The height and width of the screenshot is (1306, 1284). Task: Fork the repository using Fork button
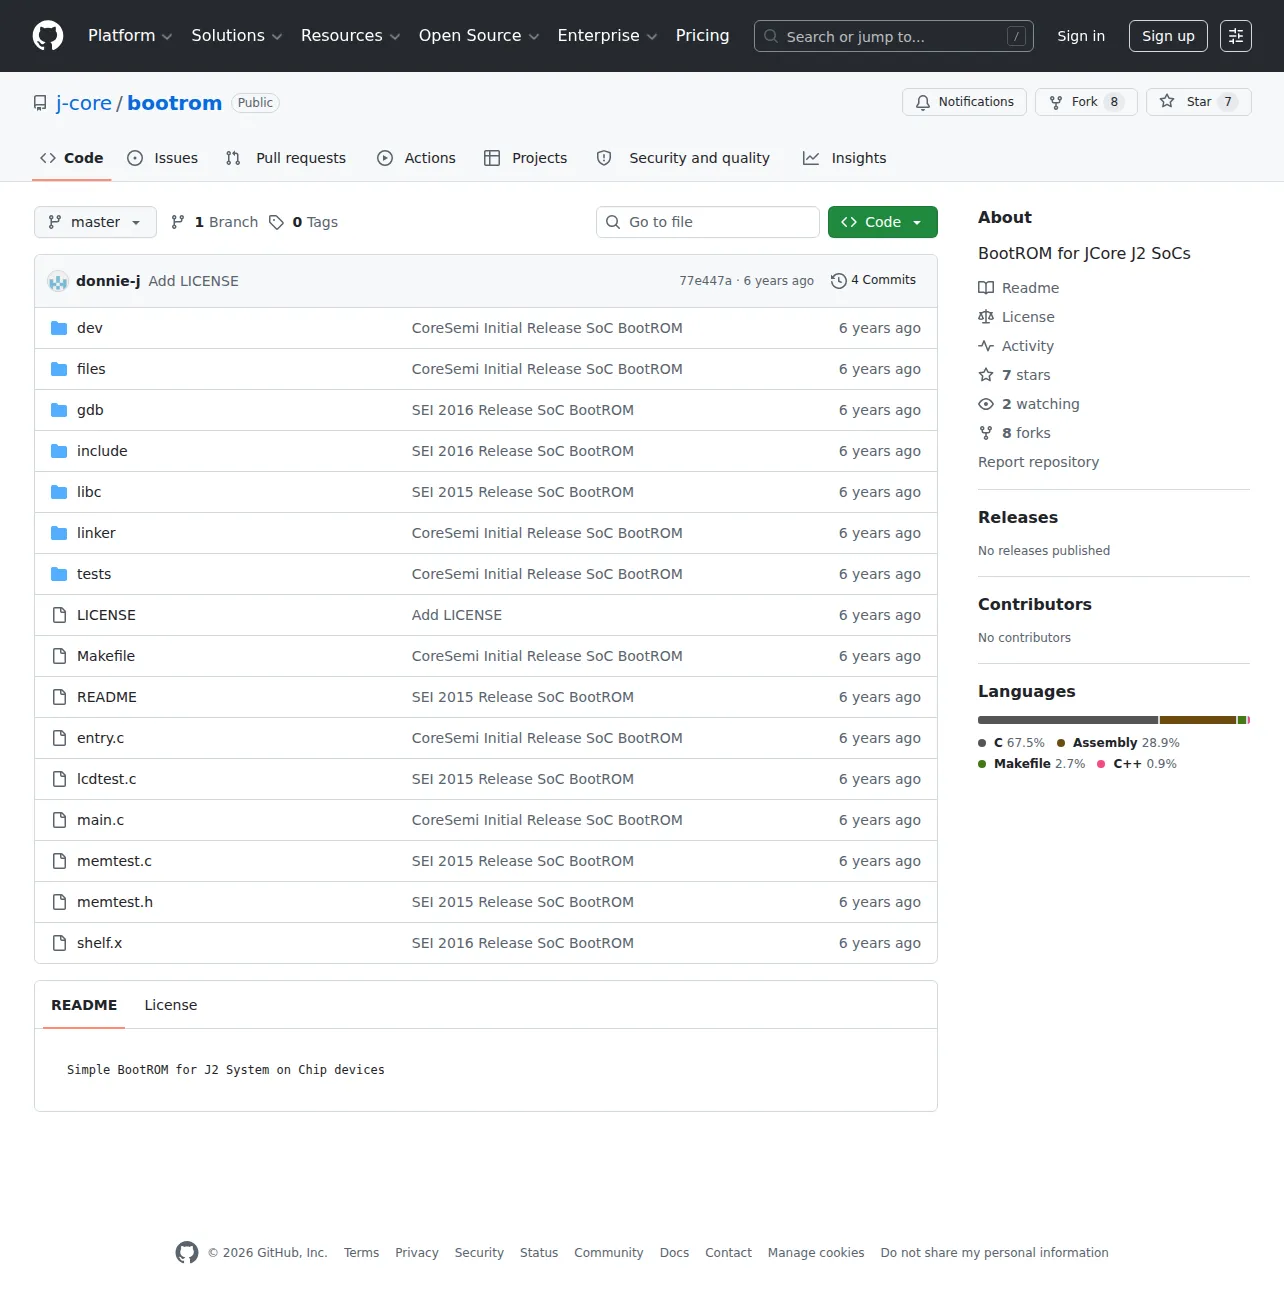1086,102
